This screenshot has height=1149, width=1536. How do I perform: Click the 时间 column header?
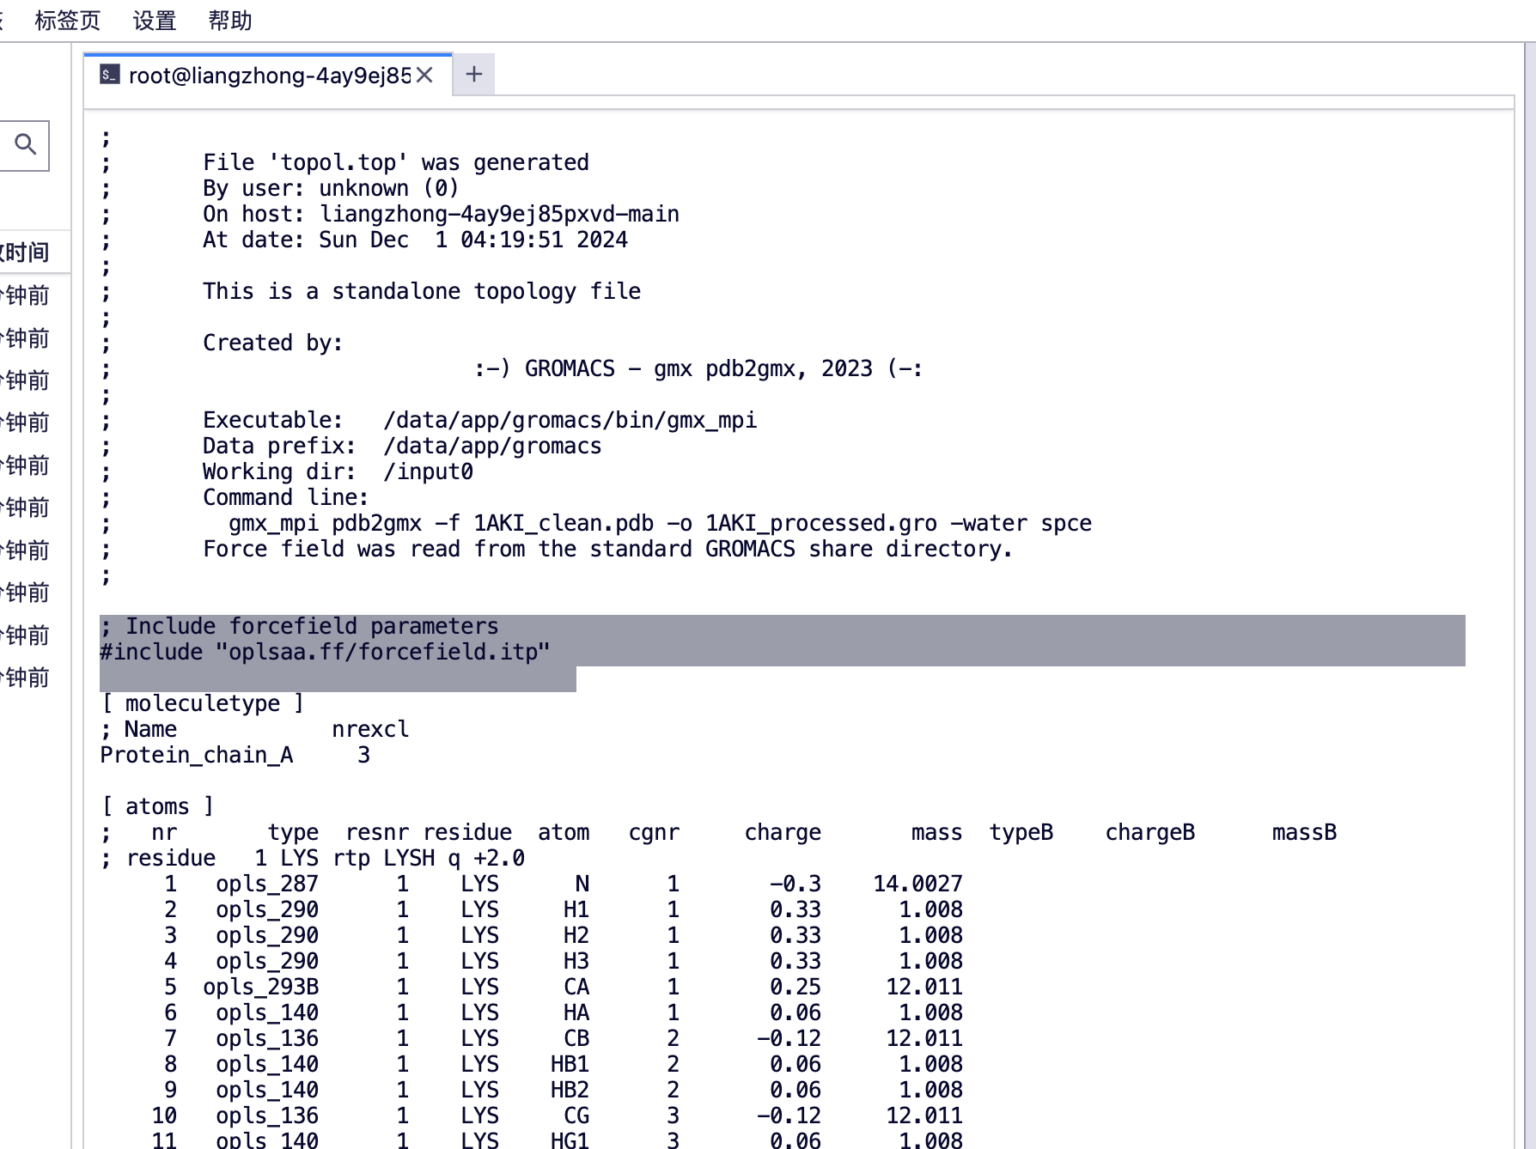26,252
